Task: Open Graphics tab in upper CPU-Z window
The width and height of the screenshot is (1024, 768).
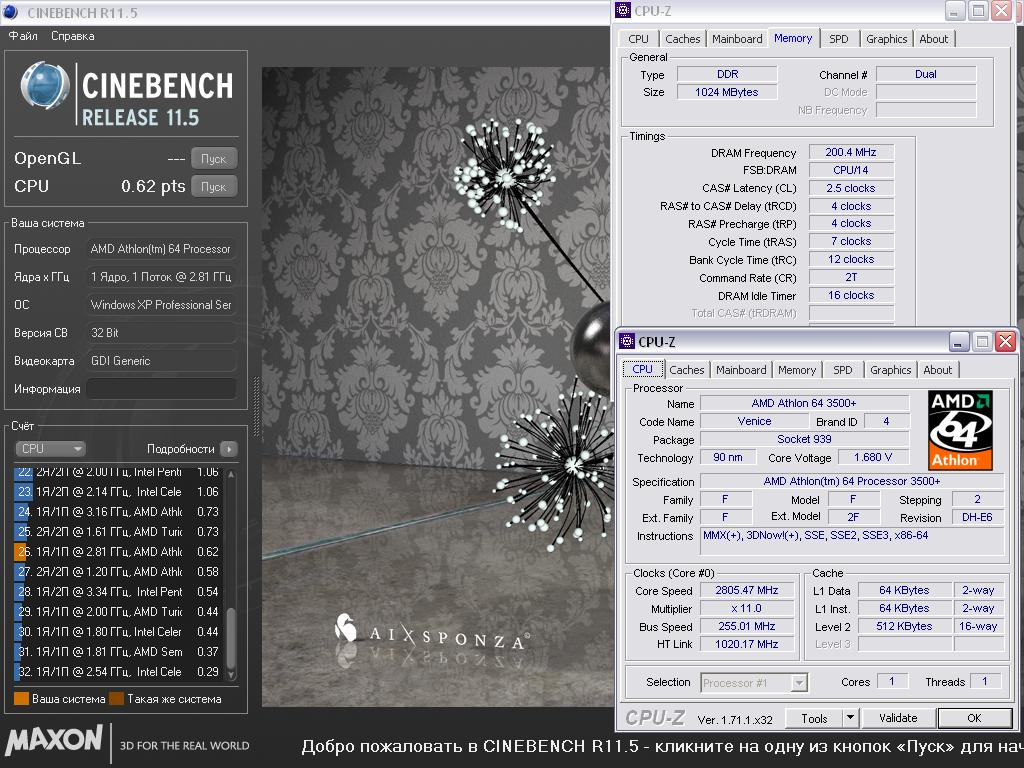Action: 886,39
